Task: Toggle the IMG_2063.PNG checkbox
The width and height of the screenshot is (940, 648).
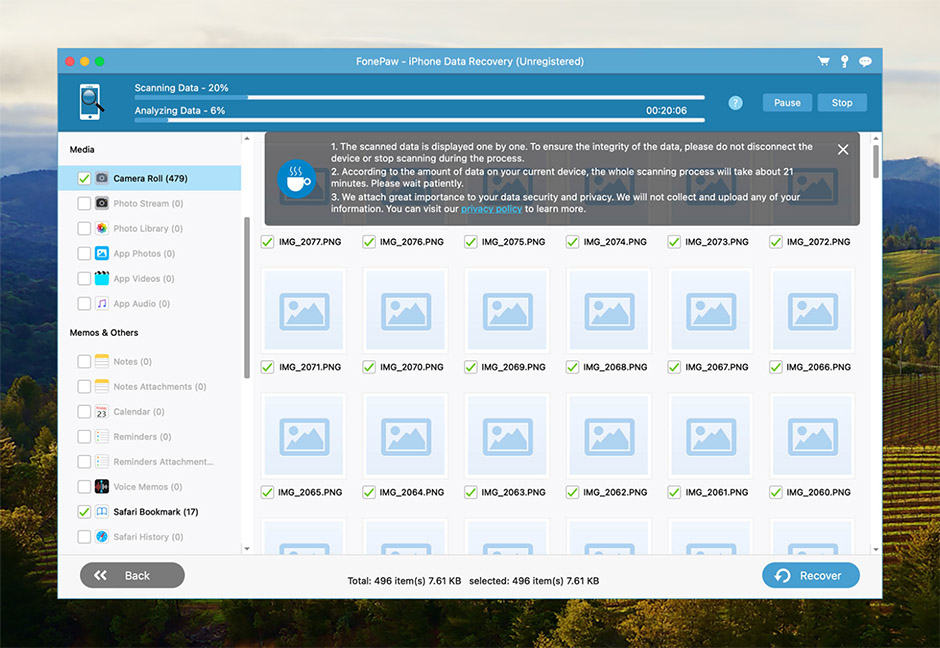Action: click(471, 492)
